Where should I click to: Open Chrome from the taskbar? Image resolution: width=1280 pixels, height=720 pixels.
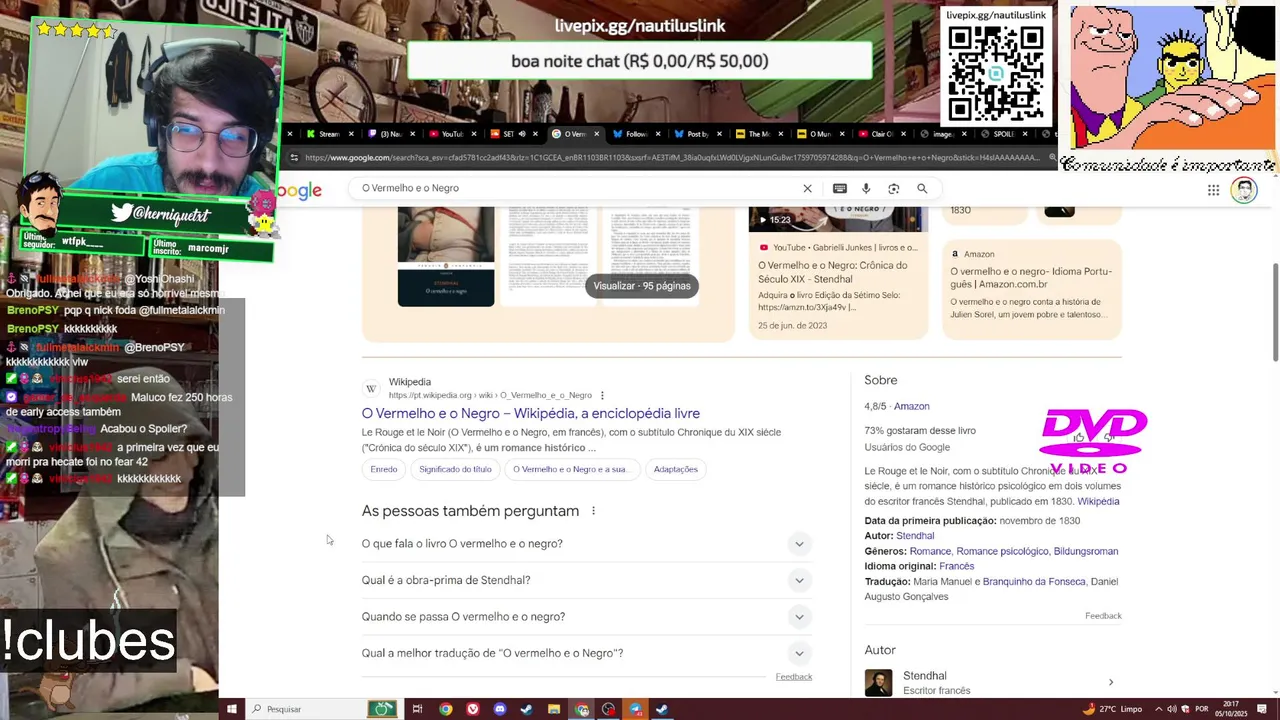tap(445, 709)
